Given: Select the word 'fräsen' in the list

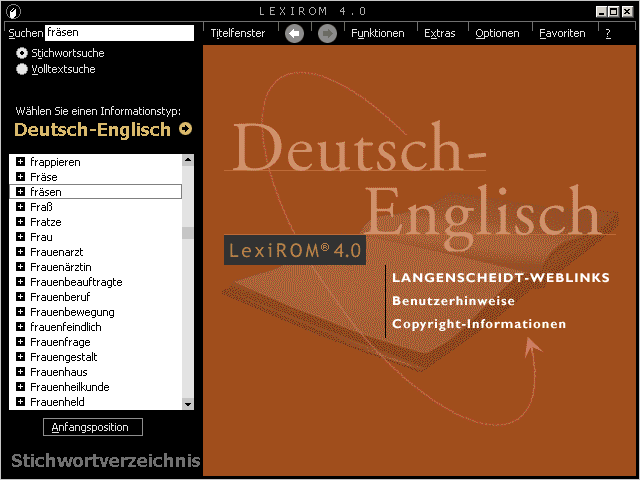Looking at the screenshot, I should coord(46,192).
